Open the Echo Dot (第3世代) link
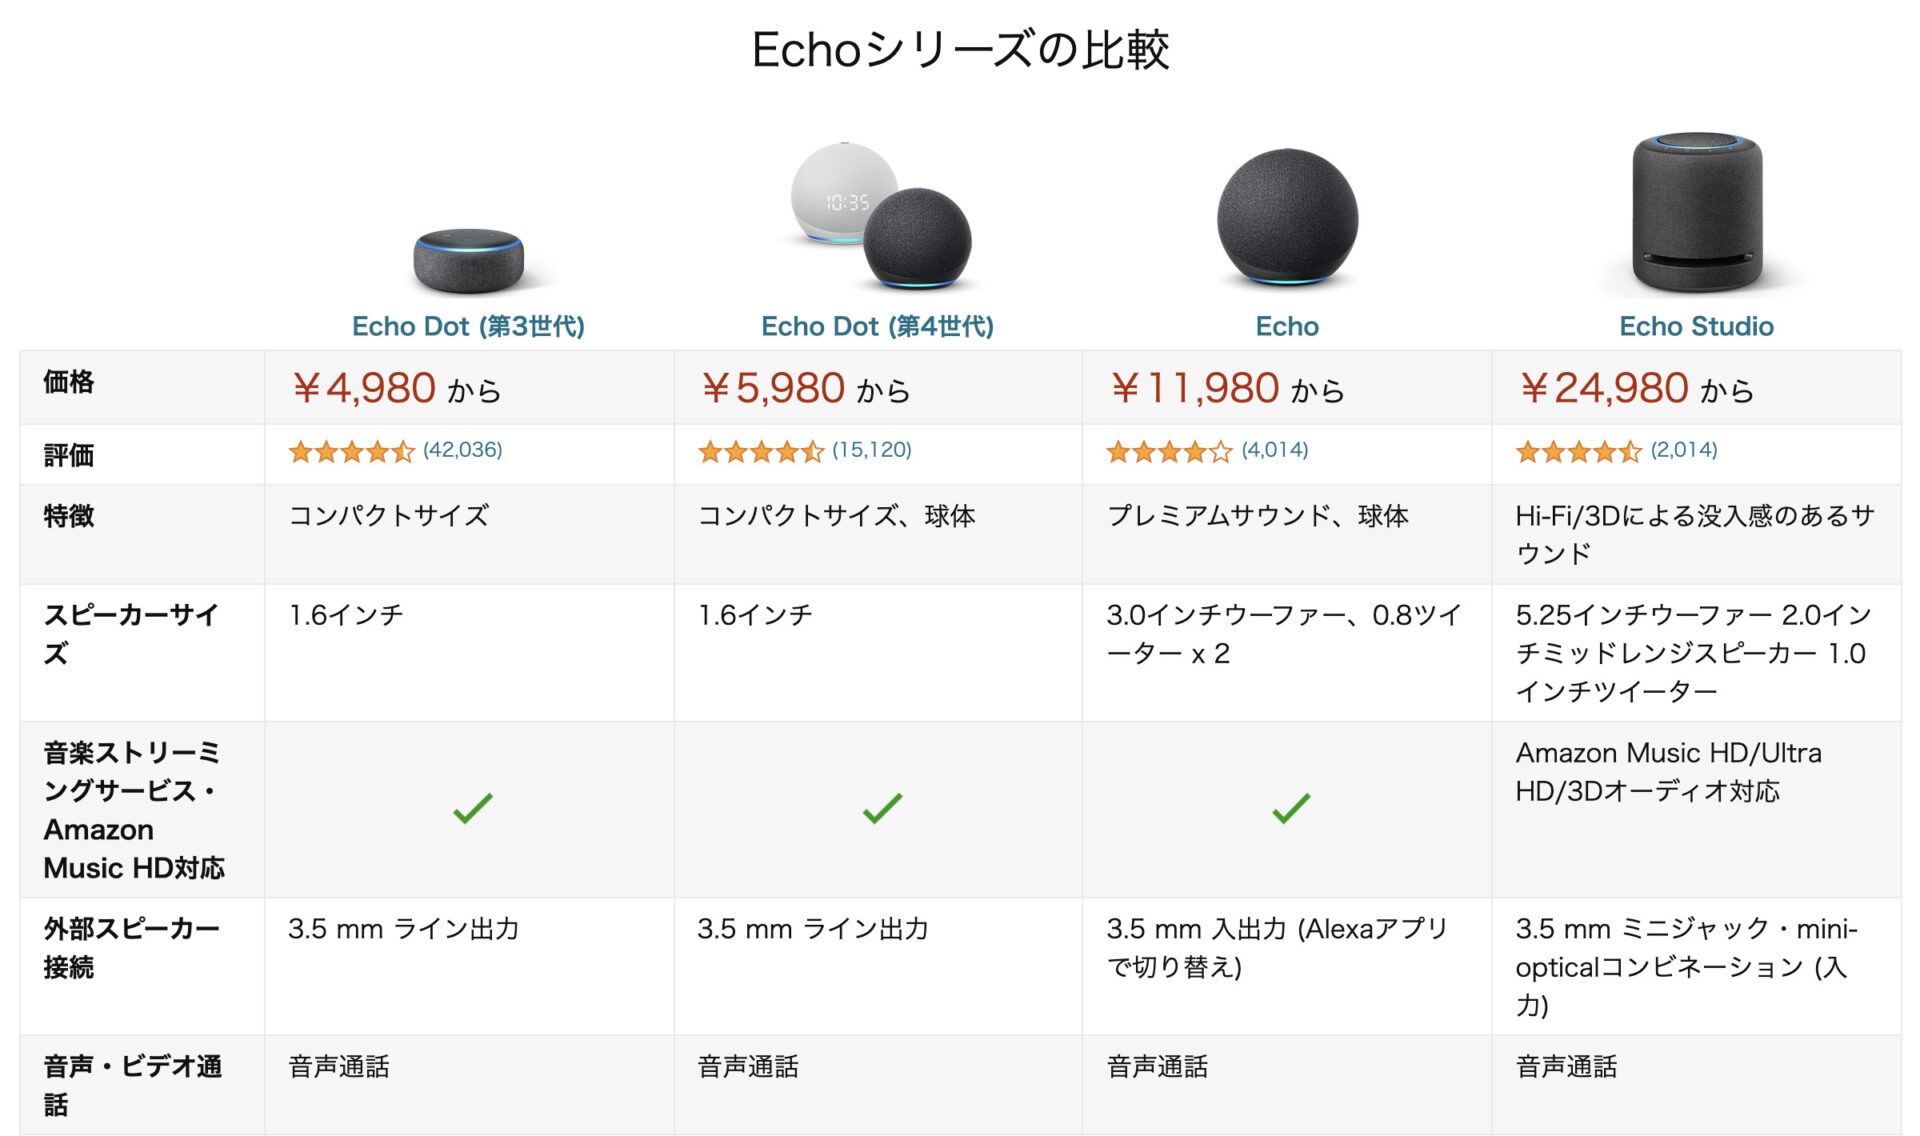Viewport: 1920px width, 1136px height. click(468, 326)
